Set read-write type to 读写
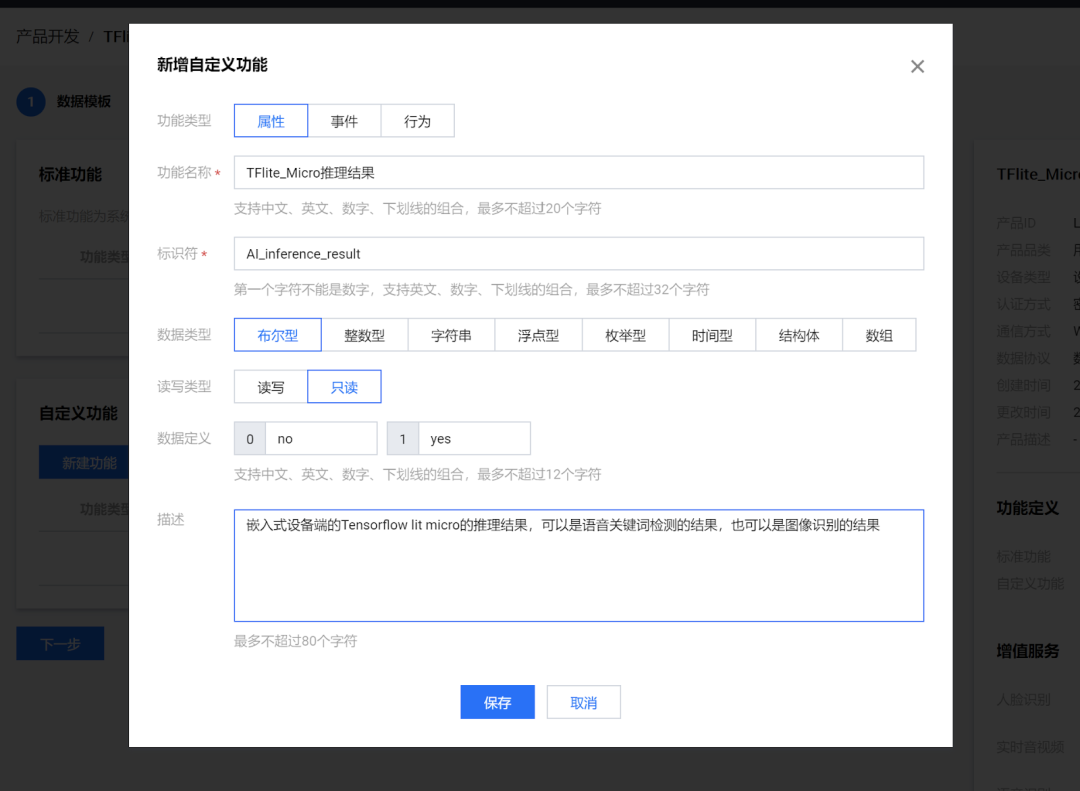 coord(271,387)
